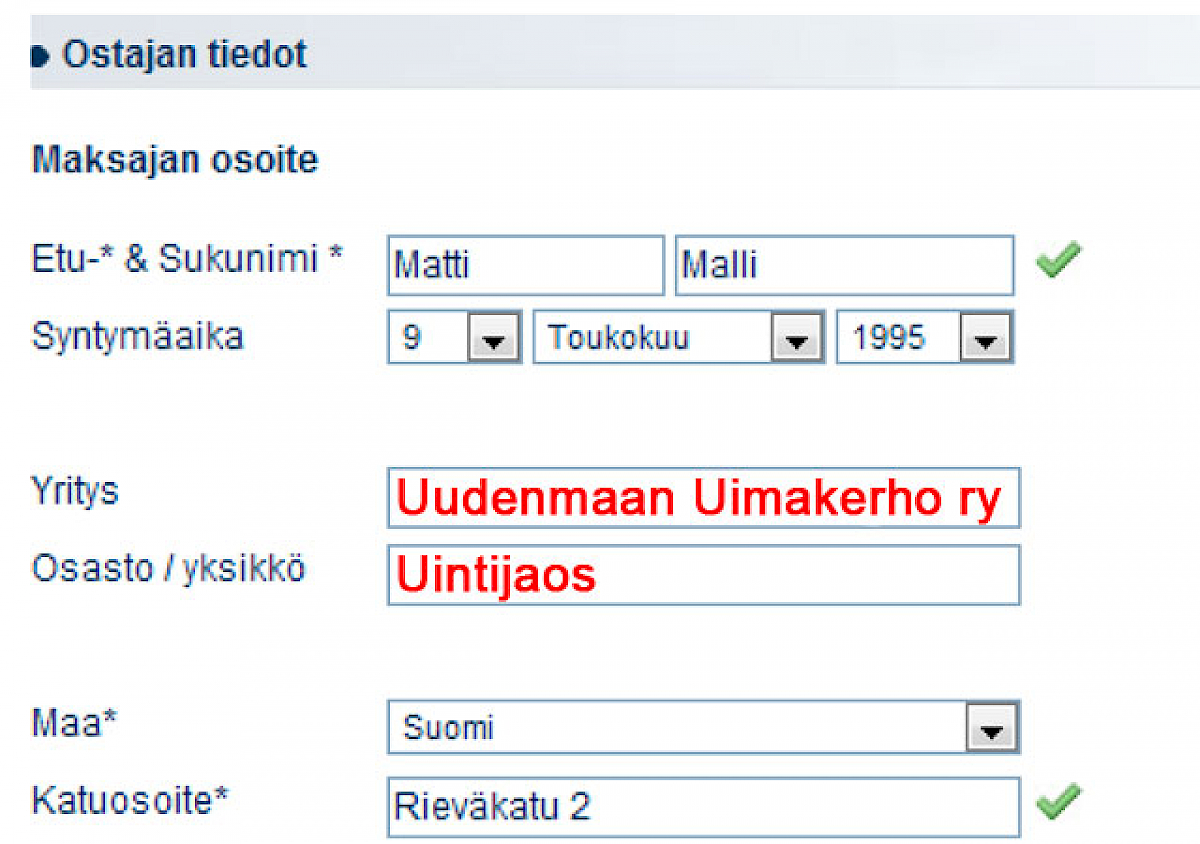Click the Maksajan osoite heading
This screenshot has height=844, width=1200.
(x=175, y=159)
